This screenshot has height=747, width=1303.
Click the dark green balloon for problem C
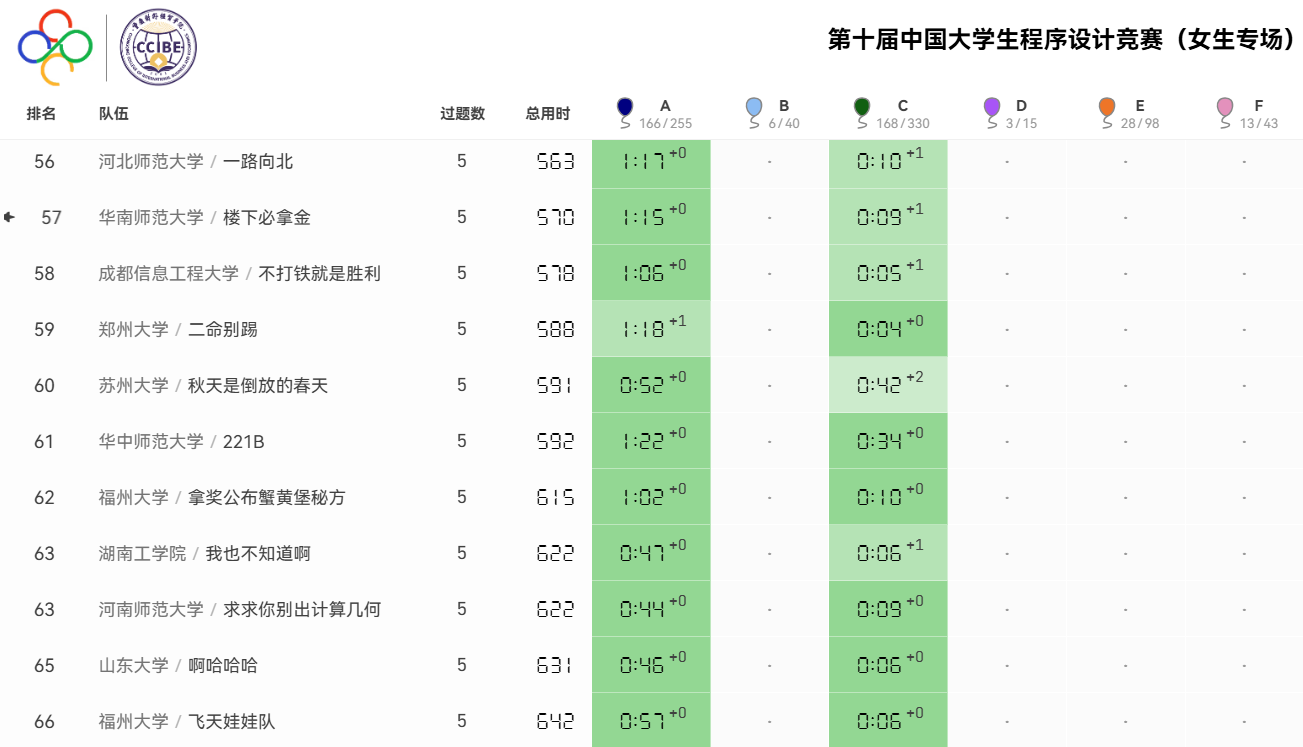point(862,108)
